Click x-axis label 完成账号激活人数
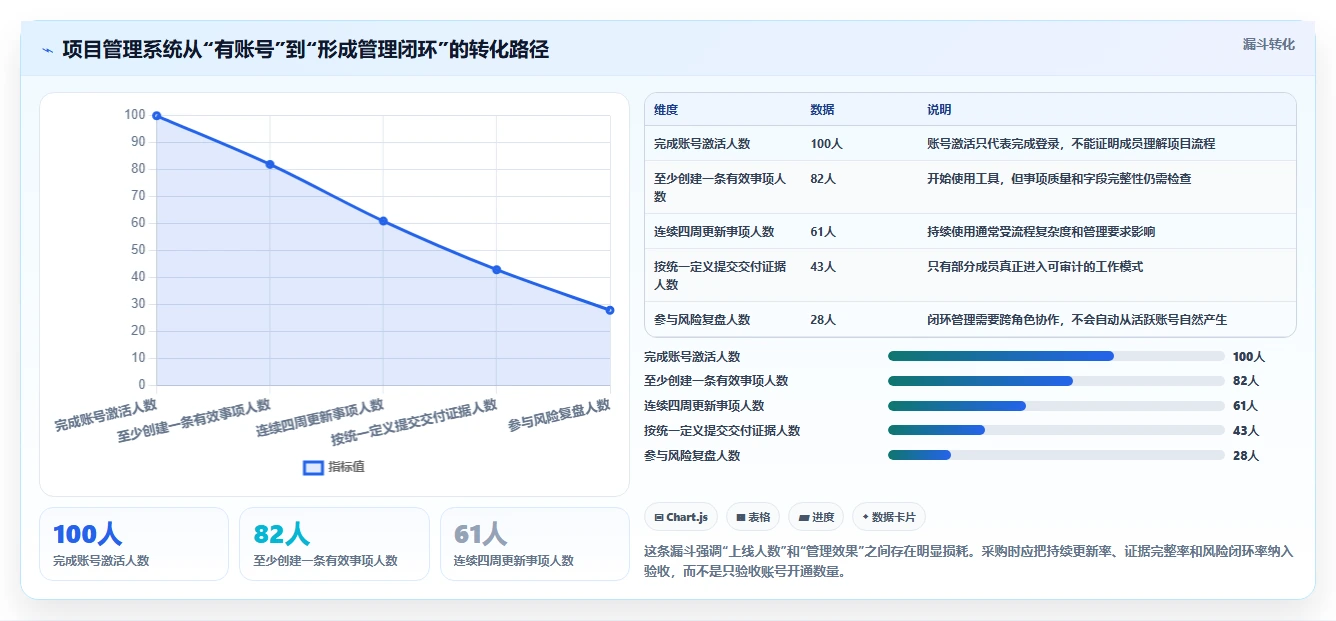Screen dimensions: 1336x621 pyautogui.click(x=106, y=414)
